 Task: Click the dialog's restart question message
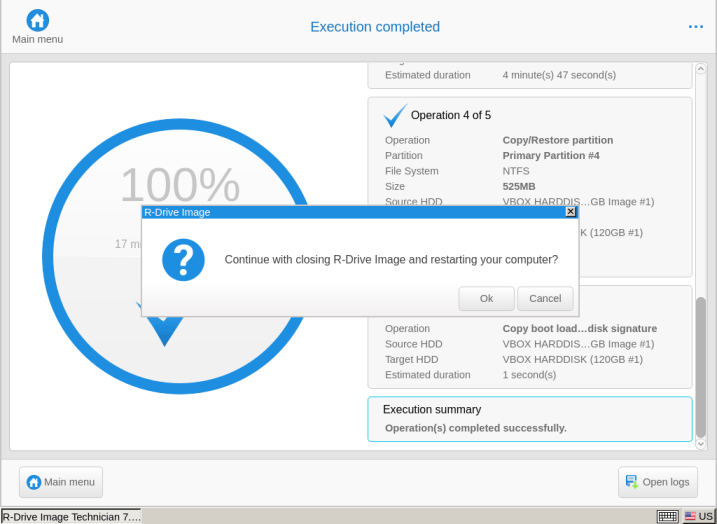391,260
